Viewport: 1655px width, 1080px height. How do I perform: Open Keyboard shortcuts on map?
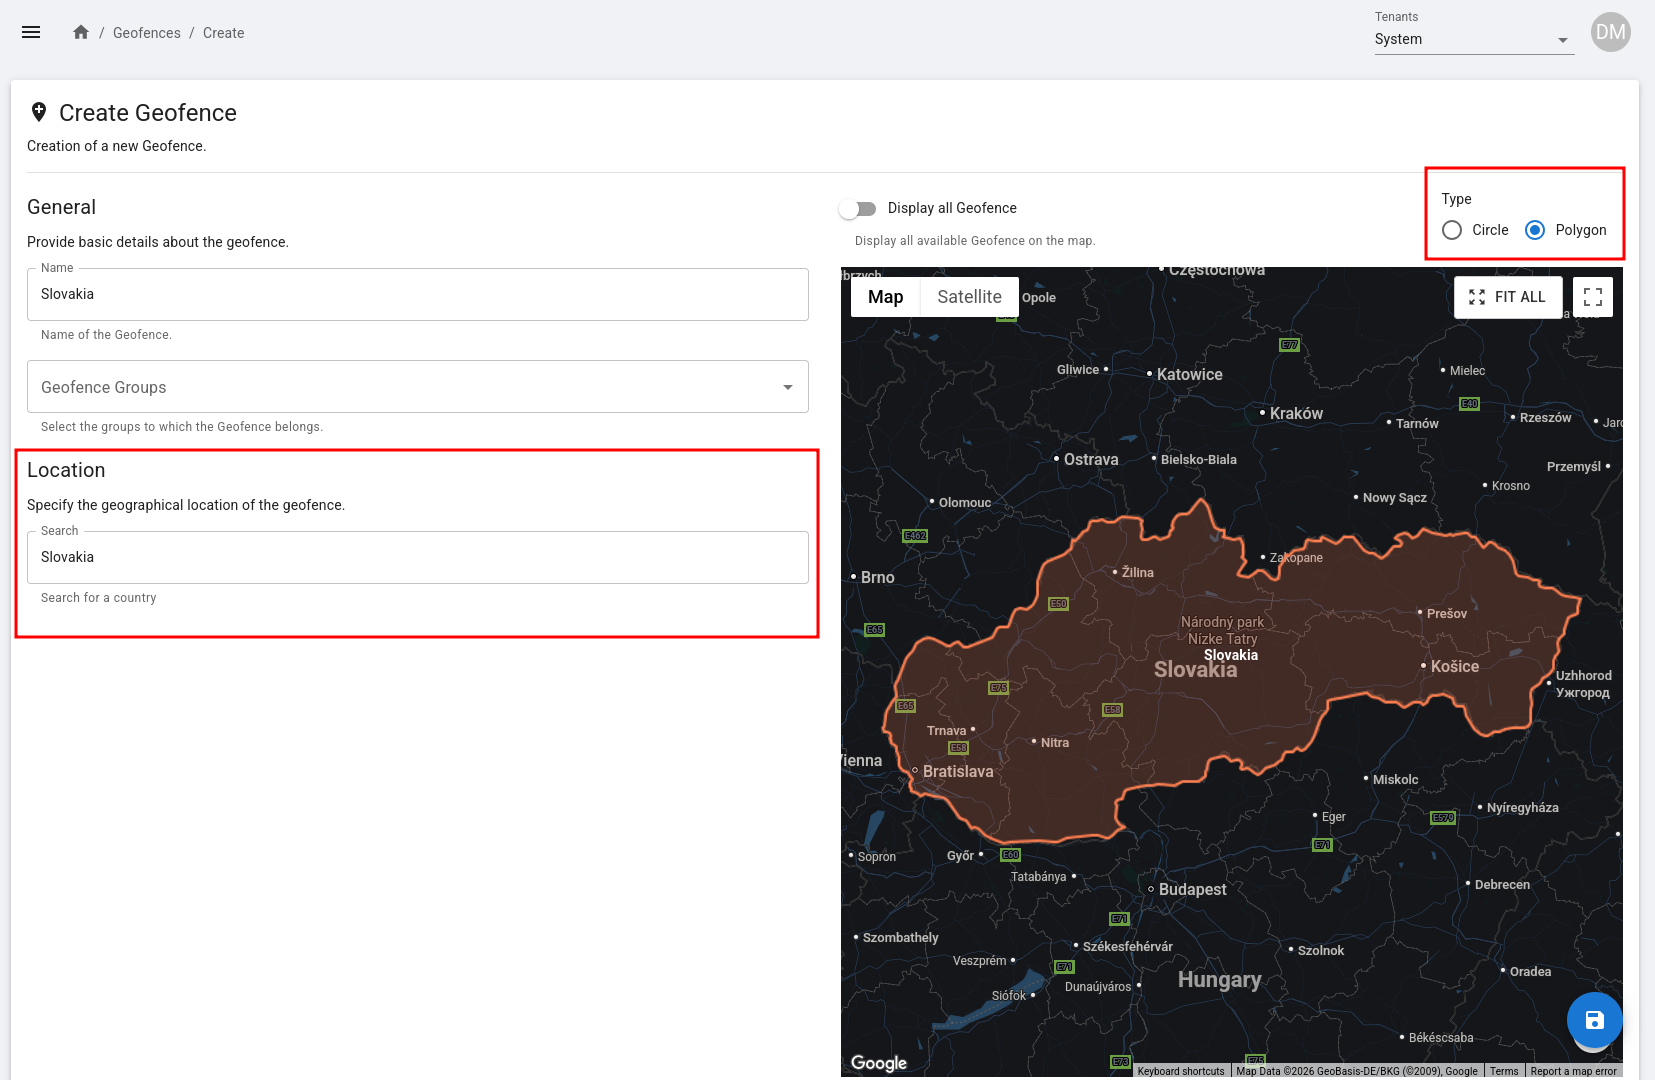pos(1180,1071)
